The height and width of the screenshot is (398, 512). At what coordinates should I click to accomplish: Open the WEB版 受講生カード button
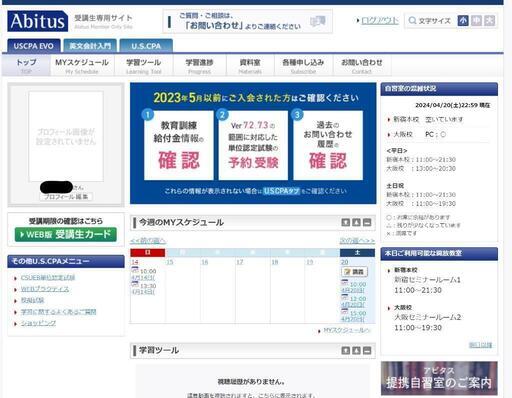66,234
